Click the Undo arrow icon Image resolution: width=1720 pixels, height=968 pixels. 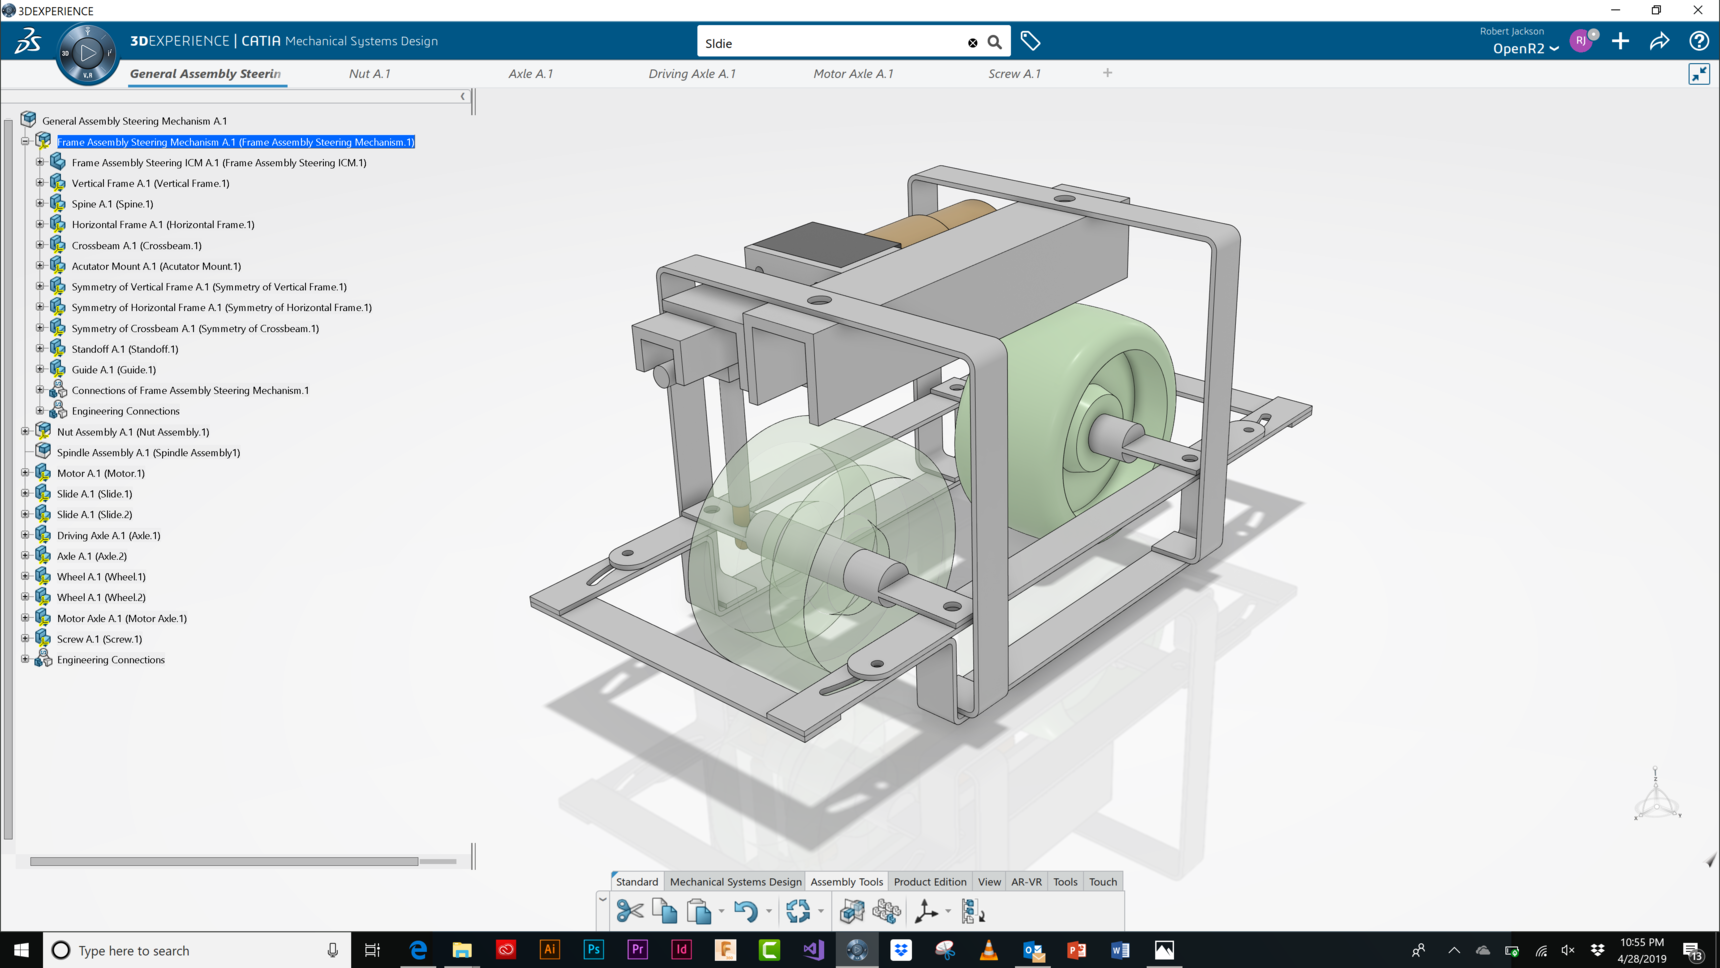coord(745,910)
